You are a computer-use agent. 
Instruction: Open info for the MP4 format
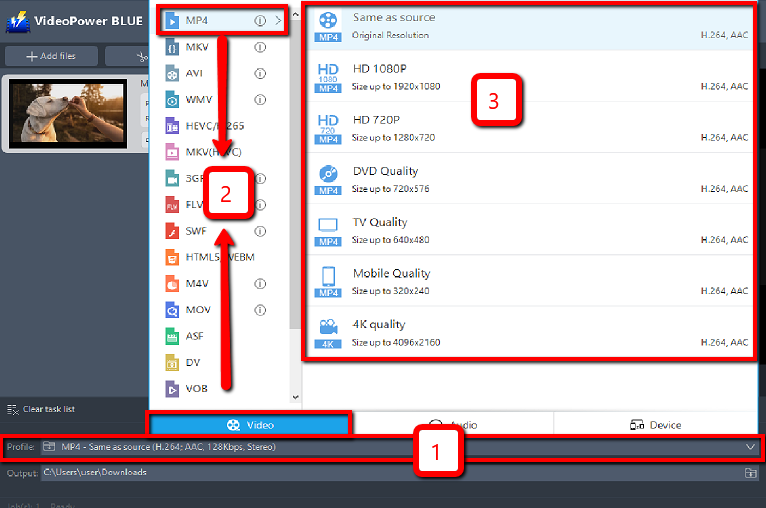(x=260, y=21)
